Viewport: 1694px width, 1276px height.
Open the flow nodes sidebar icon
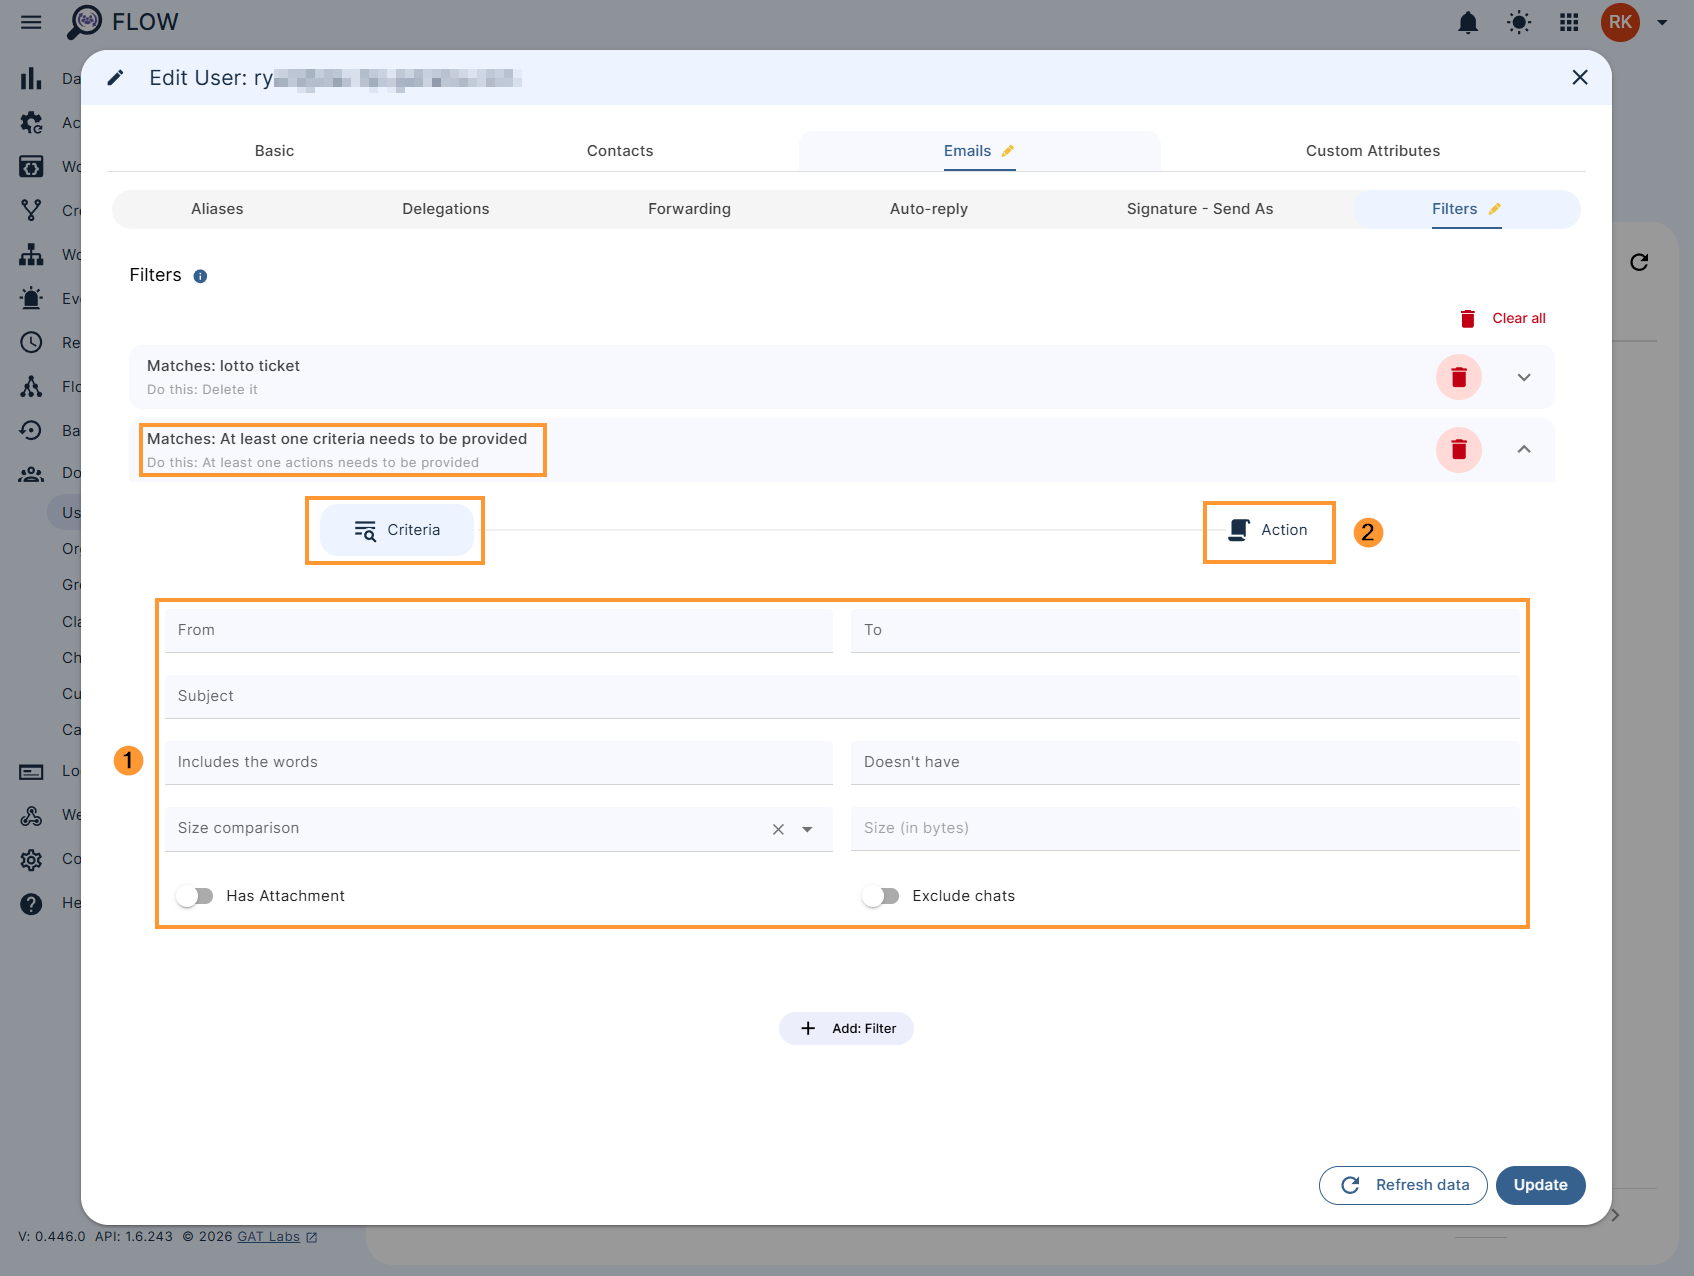pos(31,386)
